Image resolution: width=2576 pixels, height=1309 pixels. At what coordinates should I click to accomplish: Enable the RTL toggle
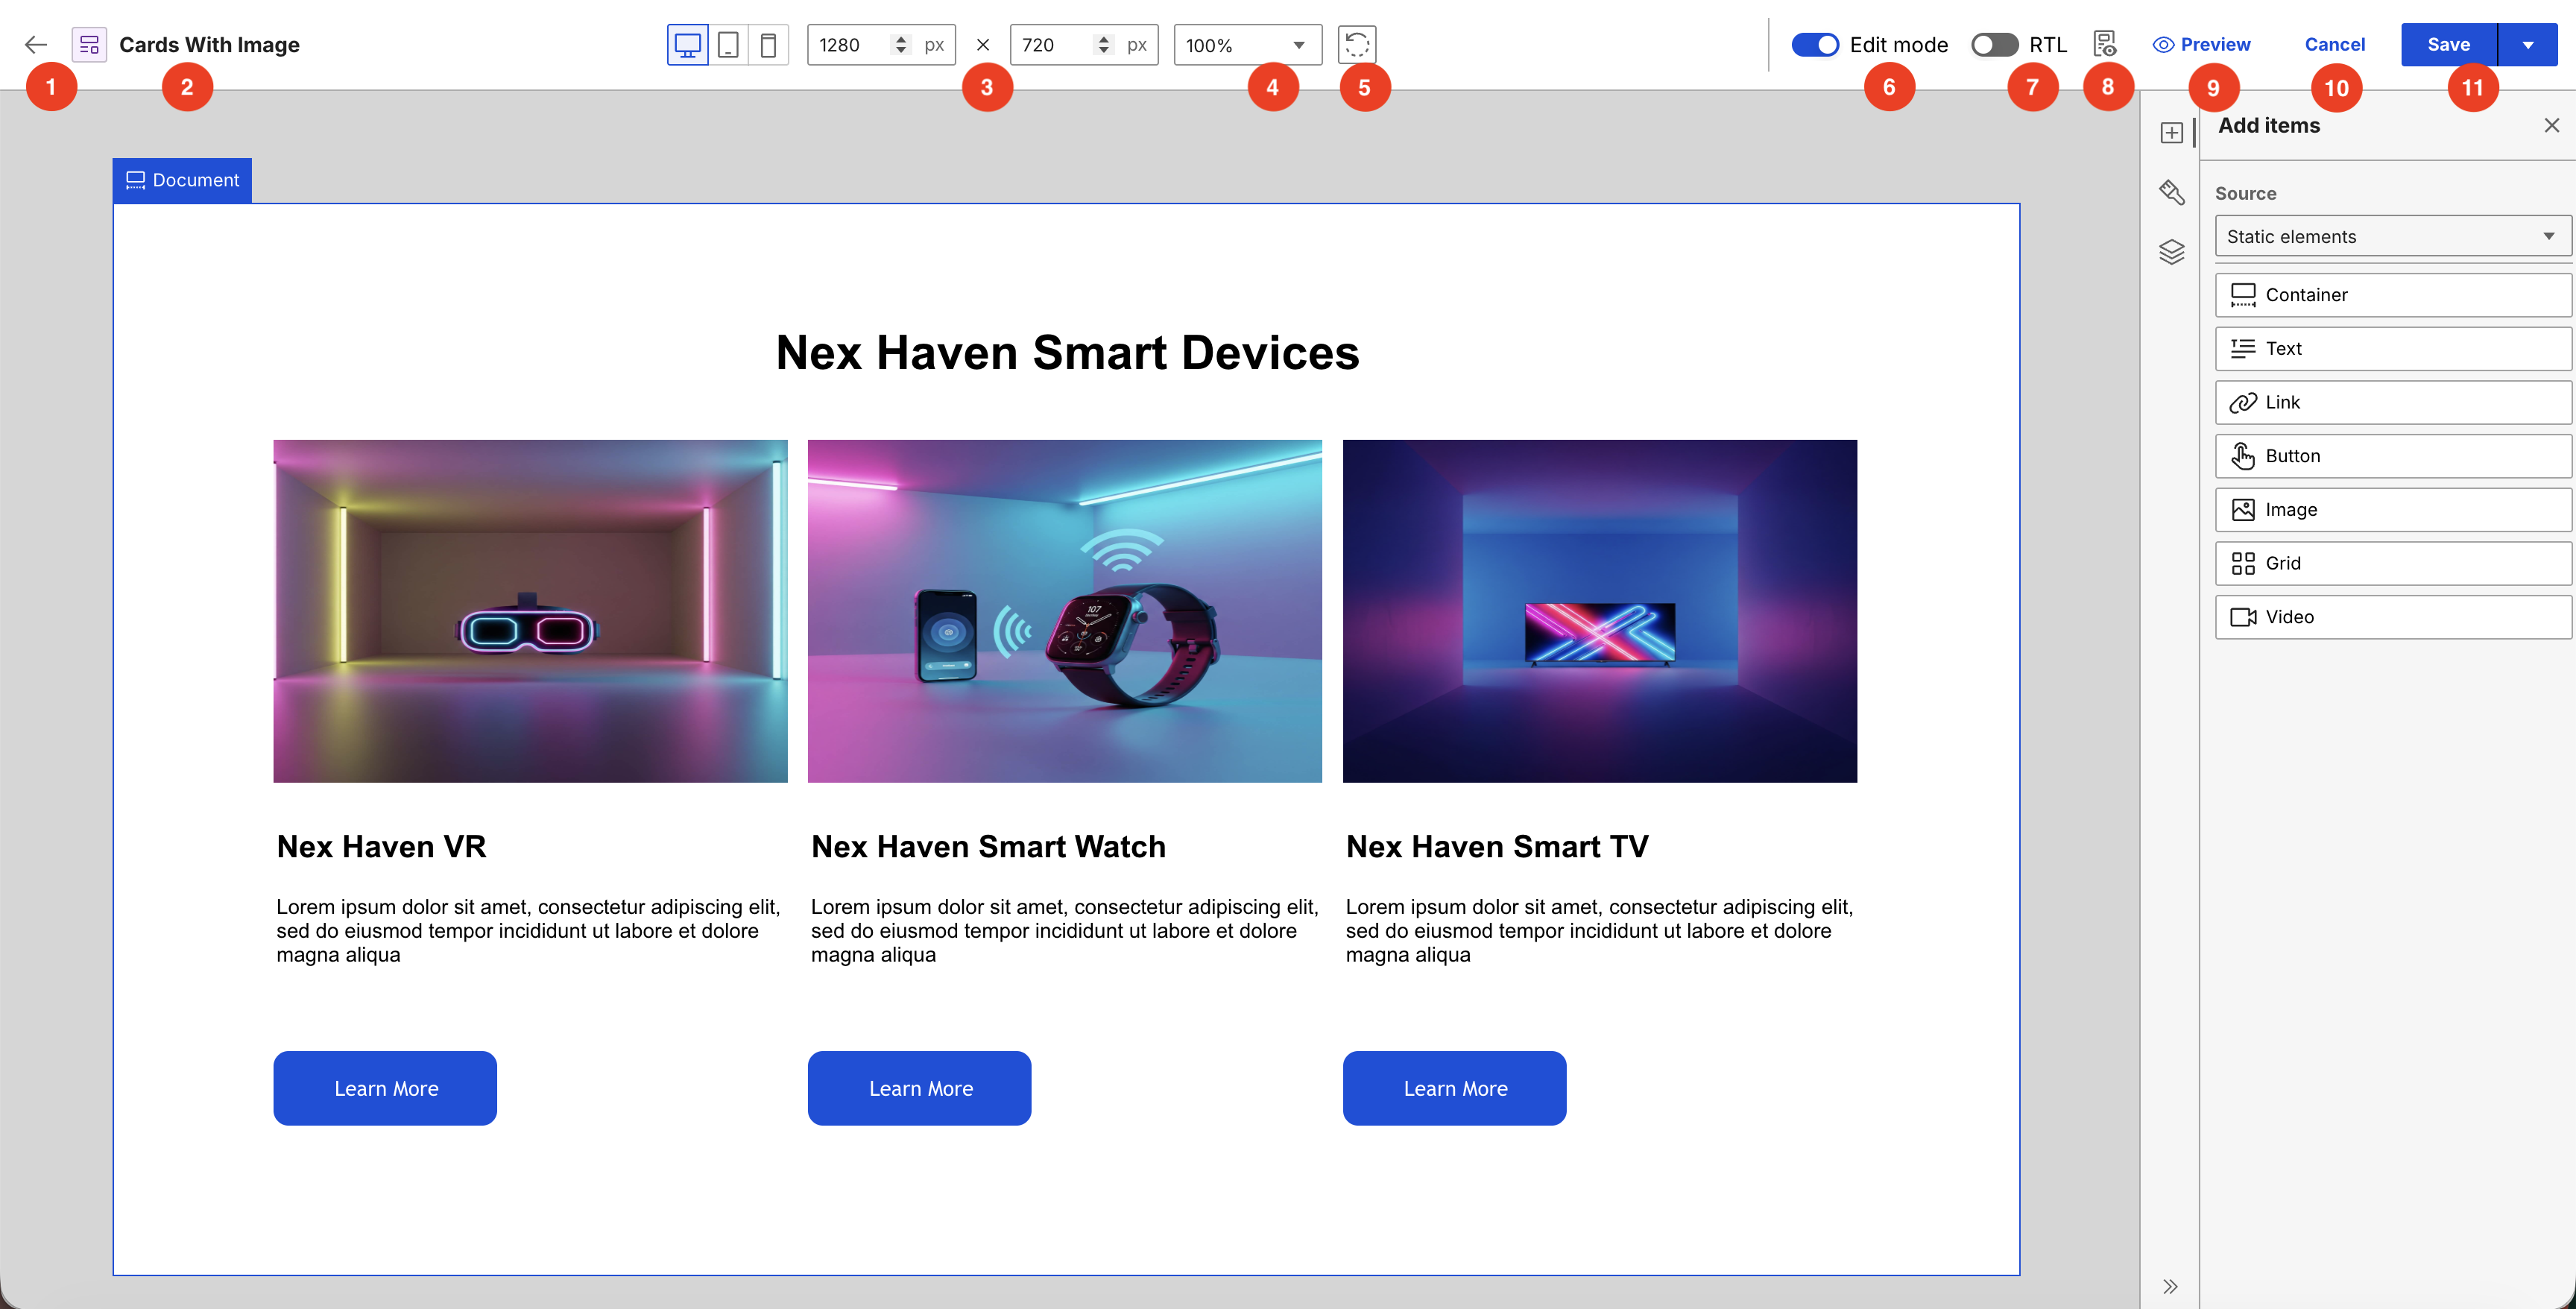(x=1994, y=45)
